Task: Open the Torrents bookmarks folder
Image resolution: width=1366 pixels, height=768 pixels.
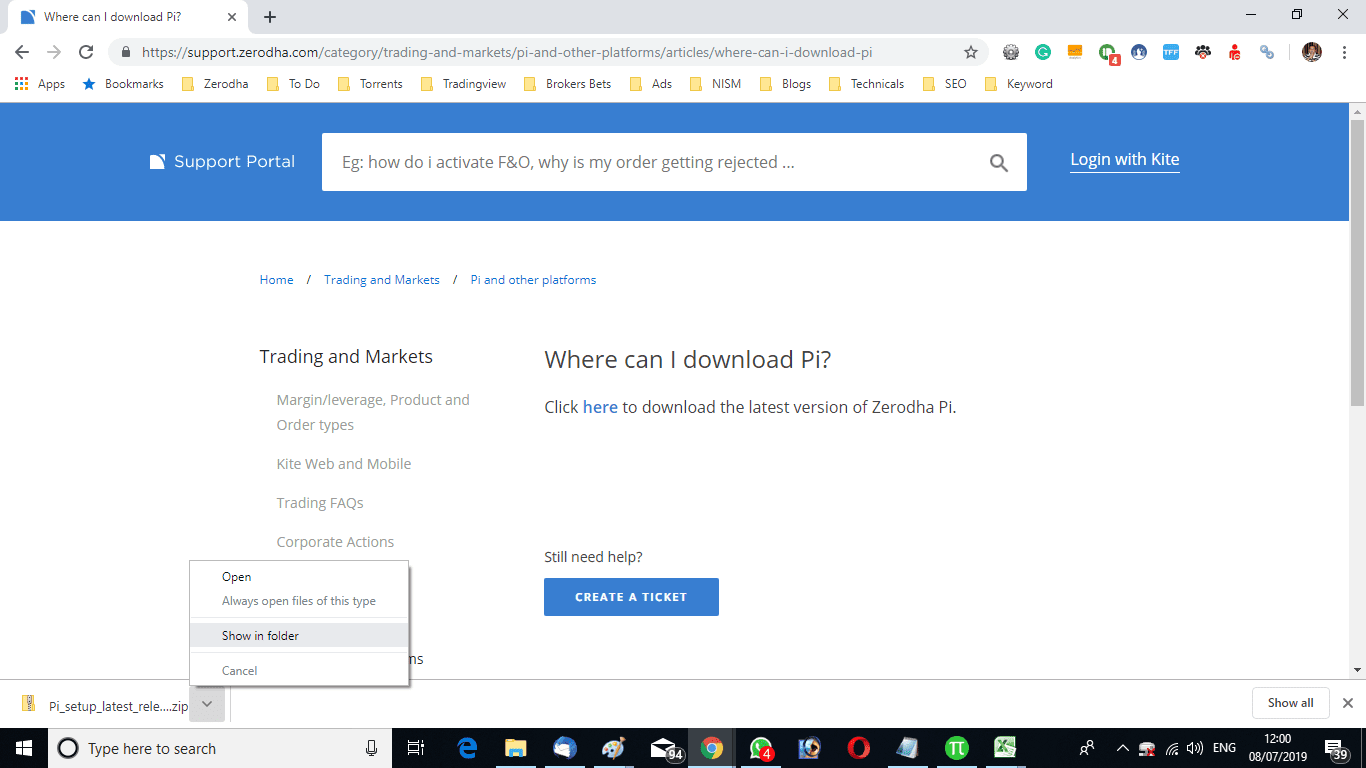Action: point(370,84)
